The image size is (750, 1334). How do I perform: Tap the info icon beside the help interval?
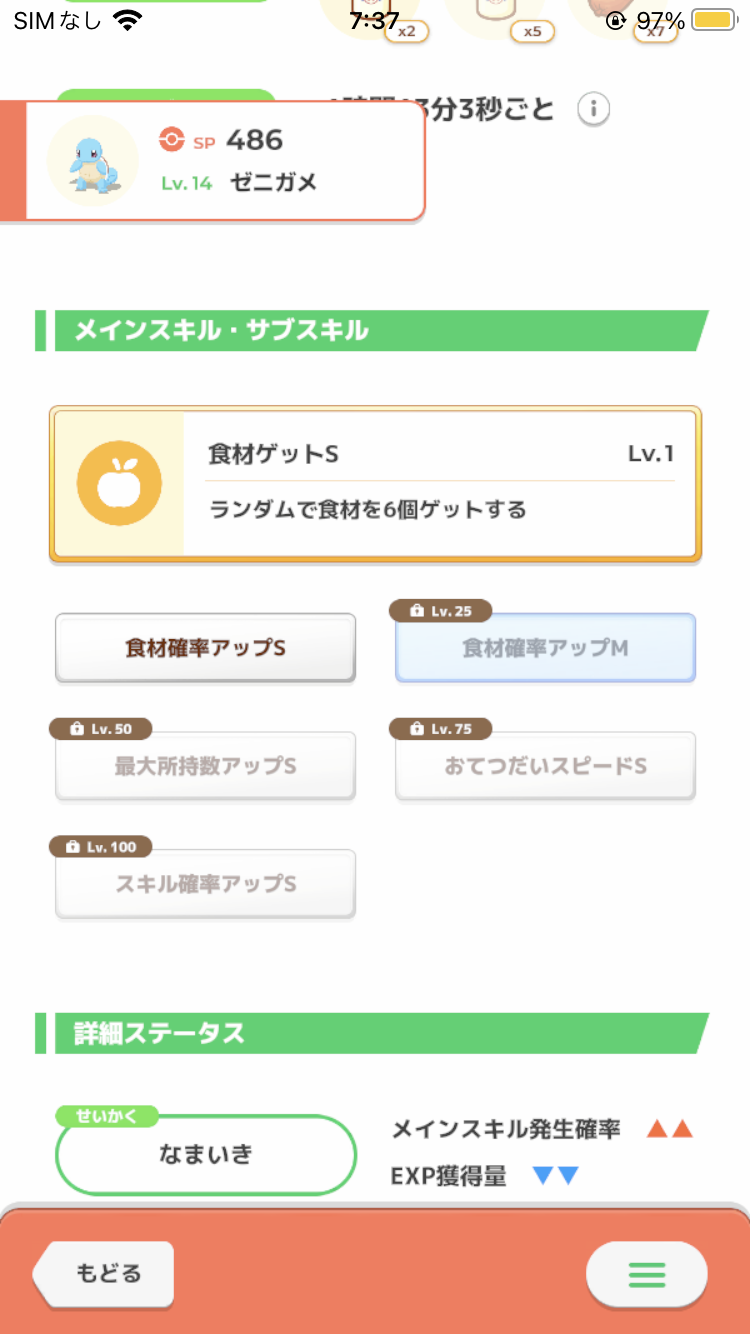[594, 108]
